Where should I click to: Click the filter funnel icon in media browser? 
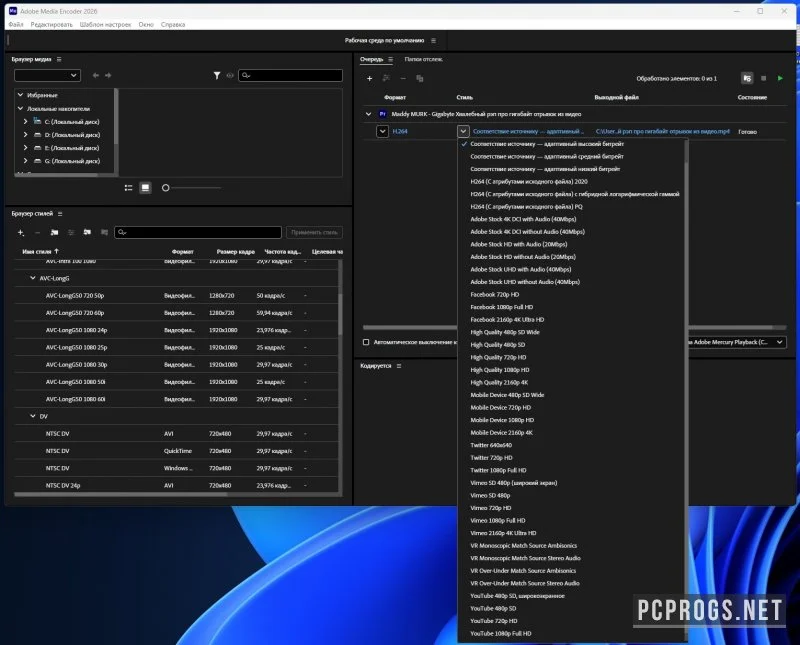click(x=217, y=76)
